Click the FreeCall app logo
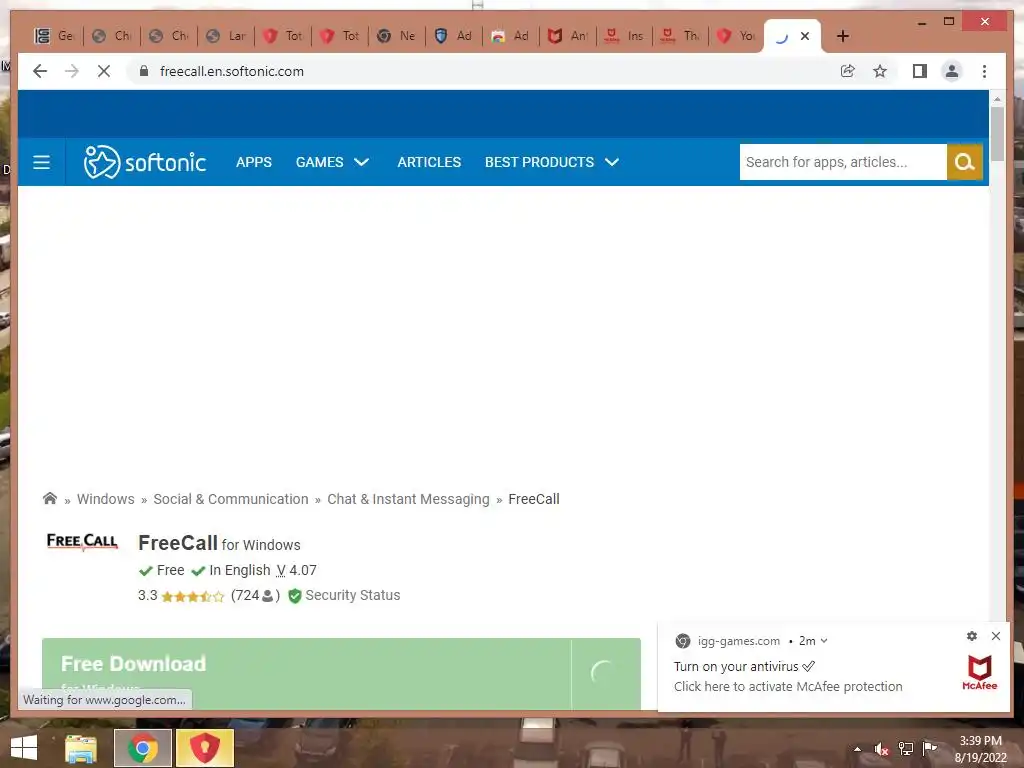This screenshot has height=768, width=1024. click(x=82, y=541)
